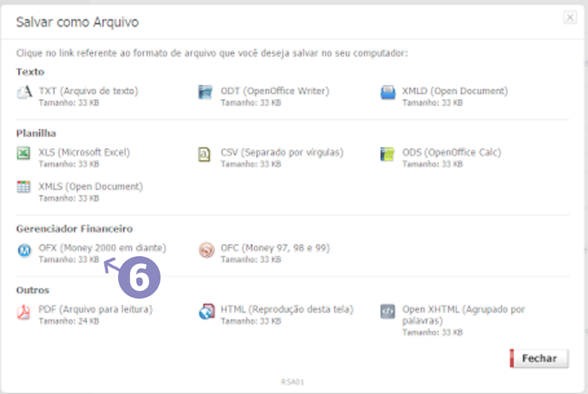This screenshot has height=394, width=588.
Task: Click the HTML globe icon
Action: coord(207,312)
